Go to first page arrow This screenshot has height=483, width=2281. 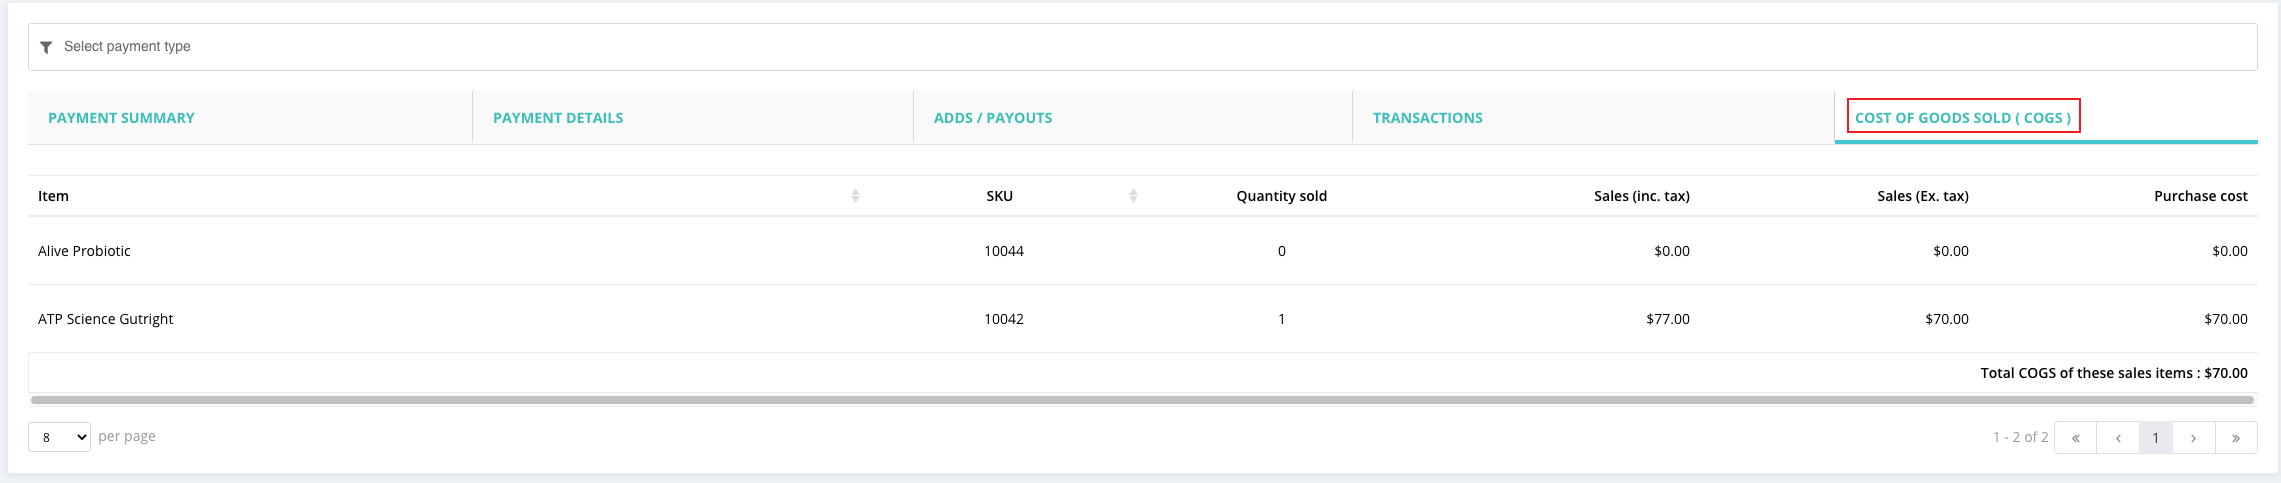tap(2076, 438)
